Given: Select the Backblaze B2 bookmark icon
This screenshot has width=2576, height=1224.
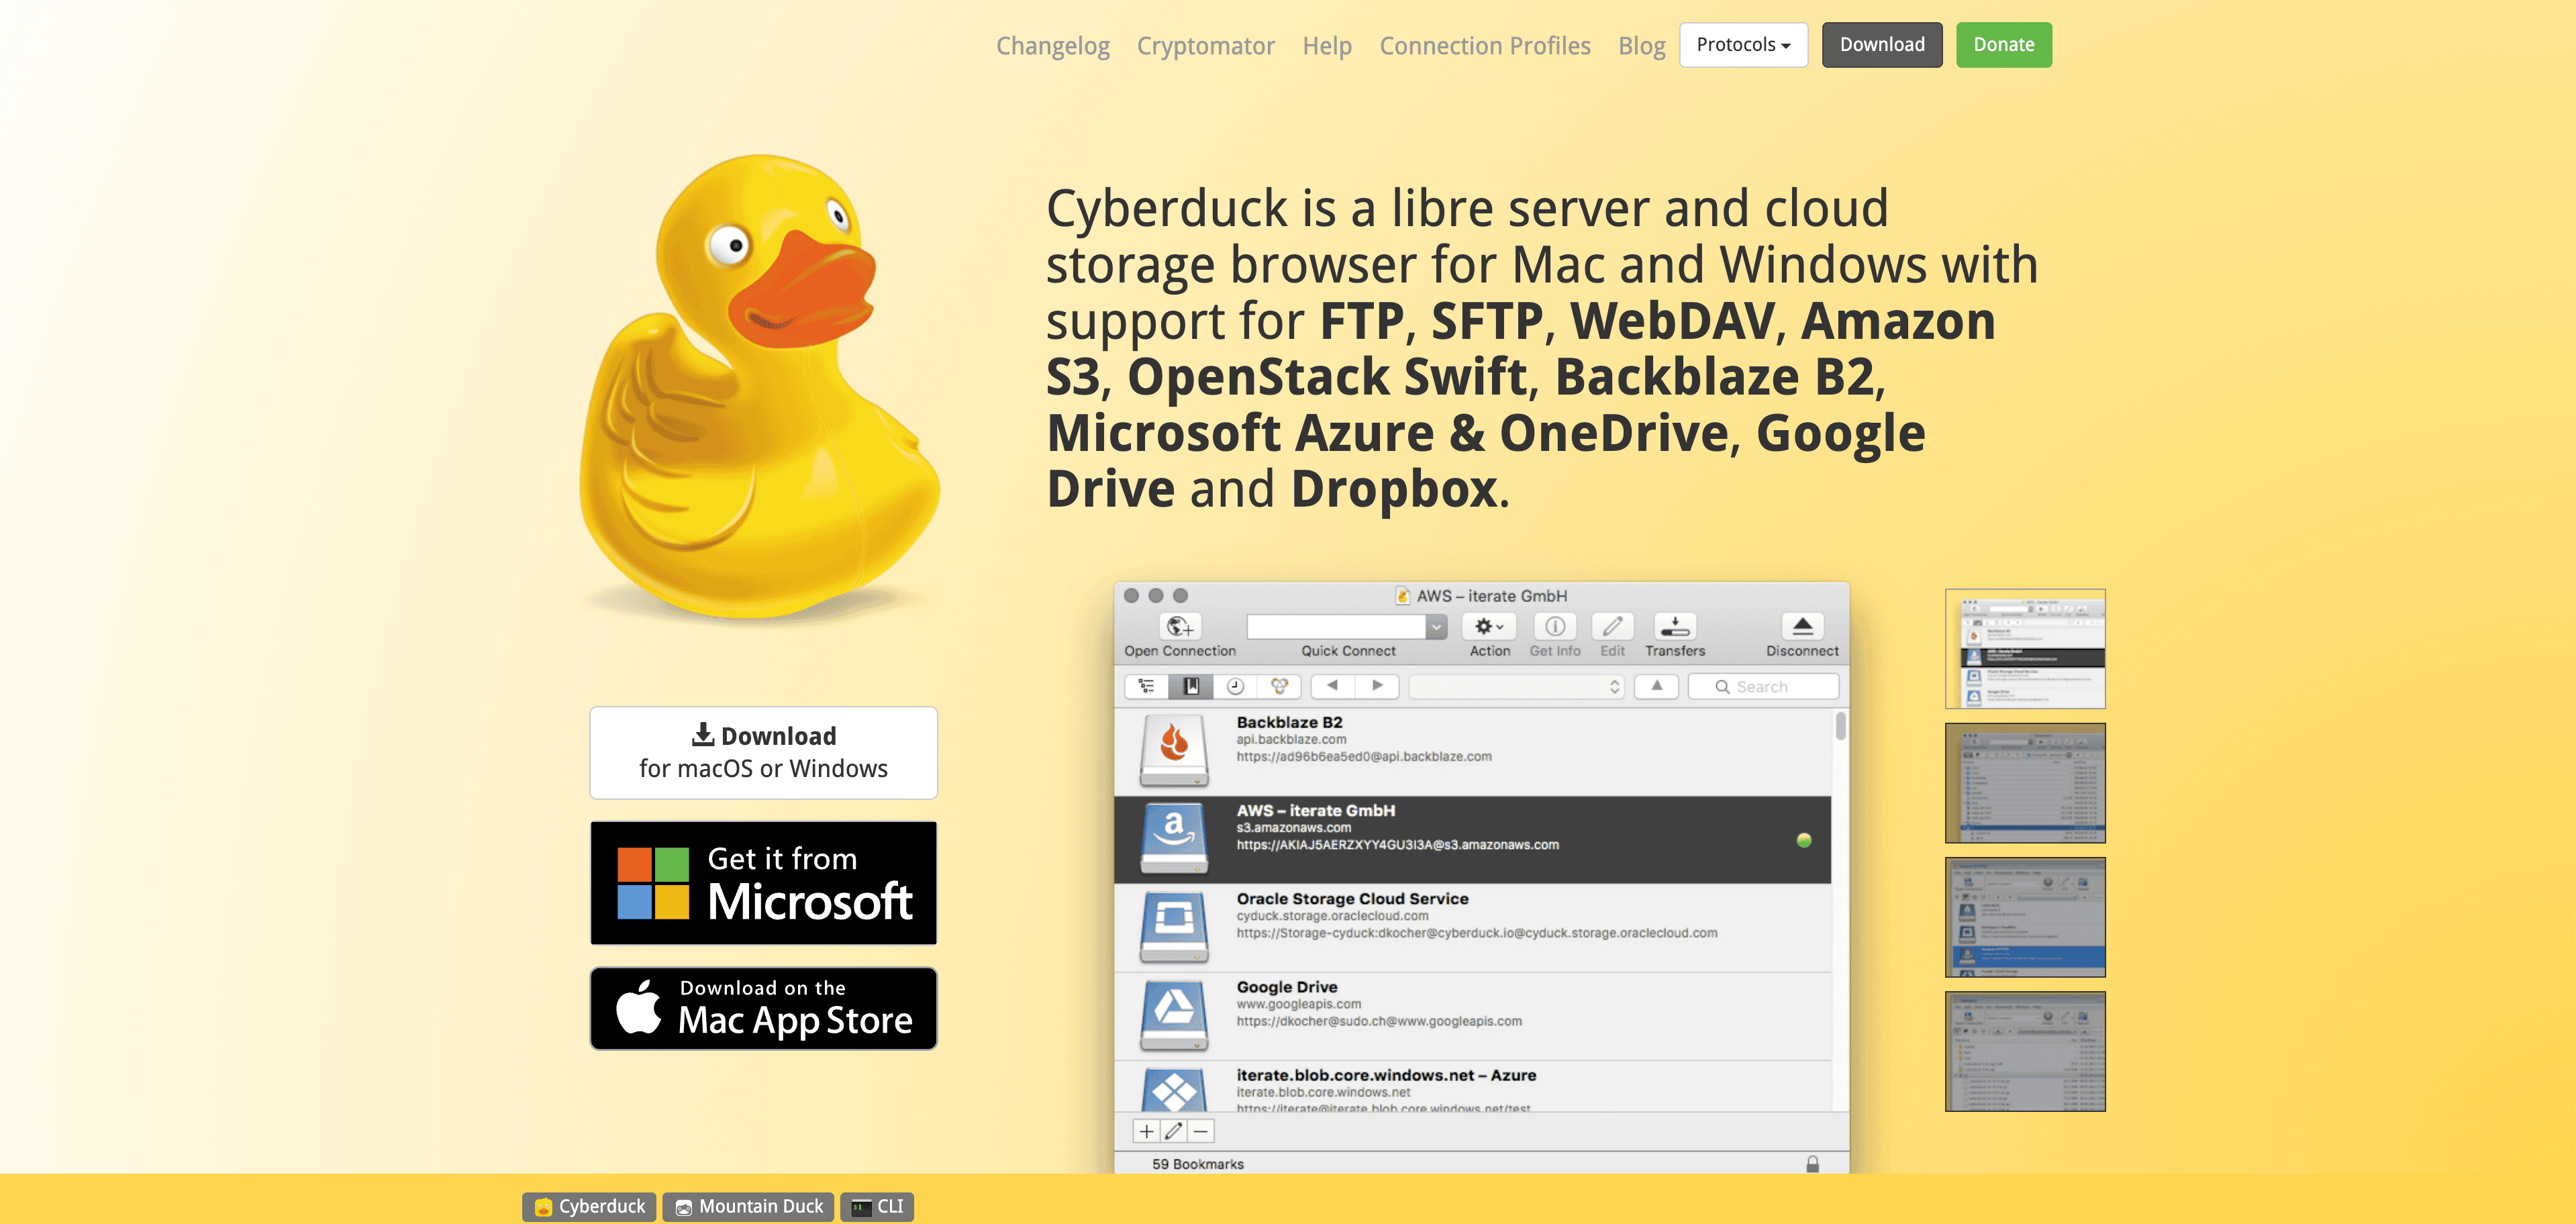Looking at the screenshot, I should [x=1174, y=750].
